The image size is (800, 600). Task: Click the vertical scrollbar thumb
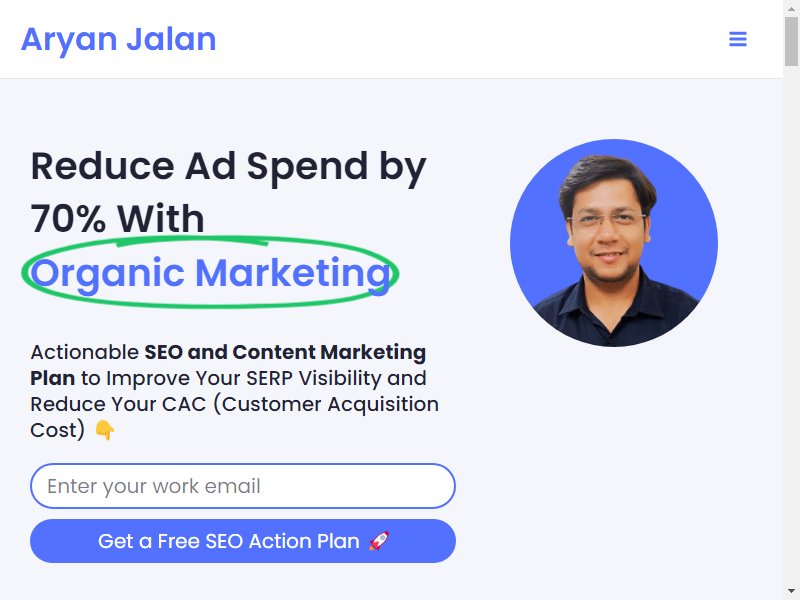tap(791, 41)
